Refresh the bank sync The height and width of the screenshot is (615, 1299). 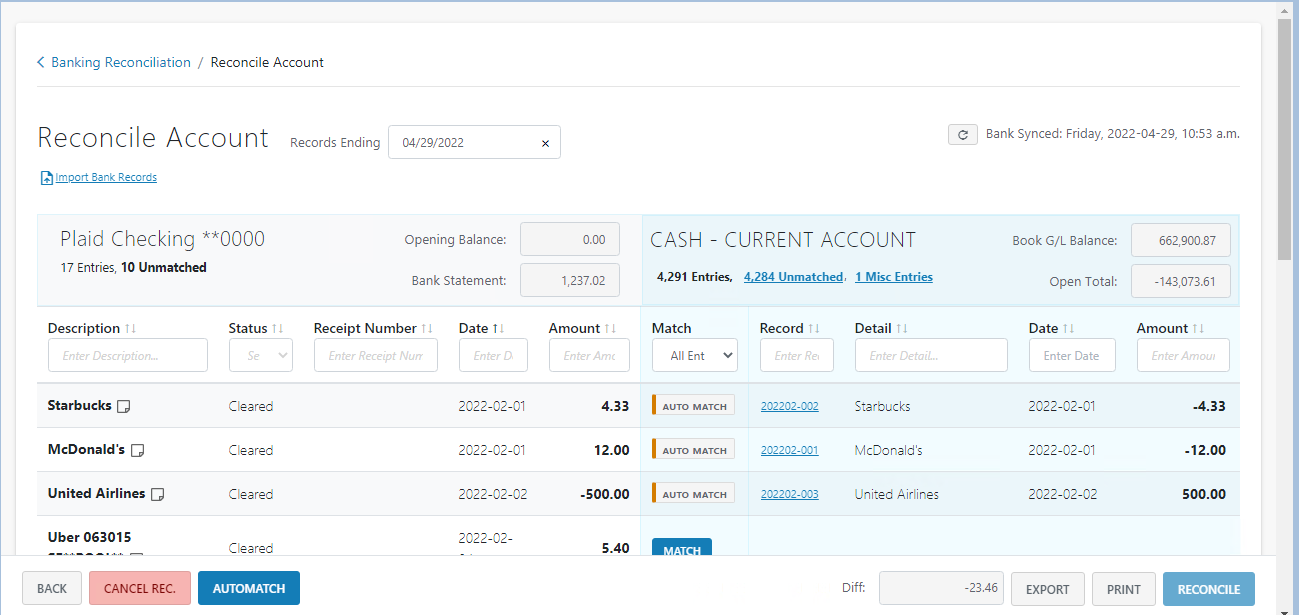click(x=962, y=133)
